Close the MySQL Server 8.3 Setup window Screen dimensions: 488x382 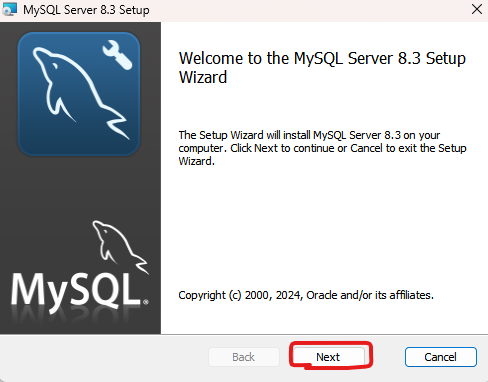(477, 9)
